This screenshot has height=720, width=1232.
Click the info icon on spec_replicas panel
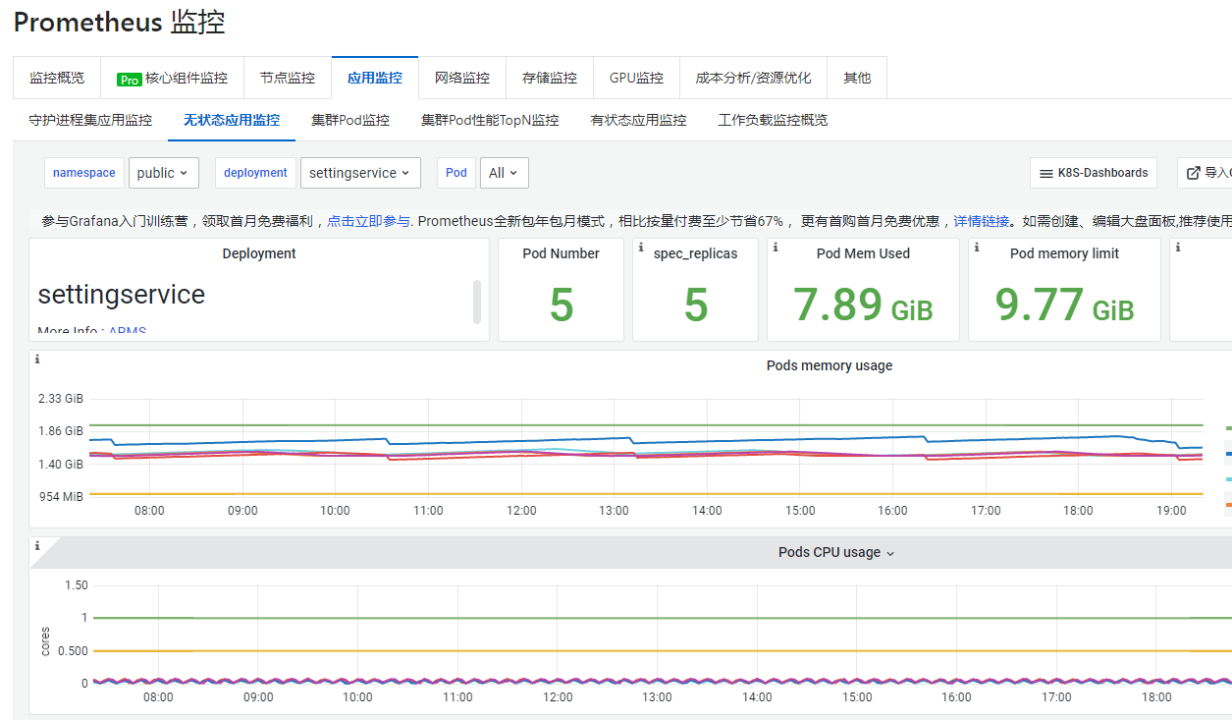tap(641, 247)
